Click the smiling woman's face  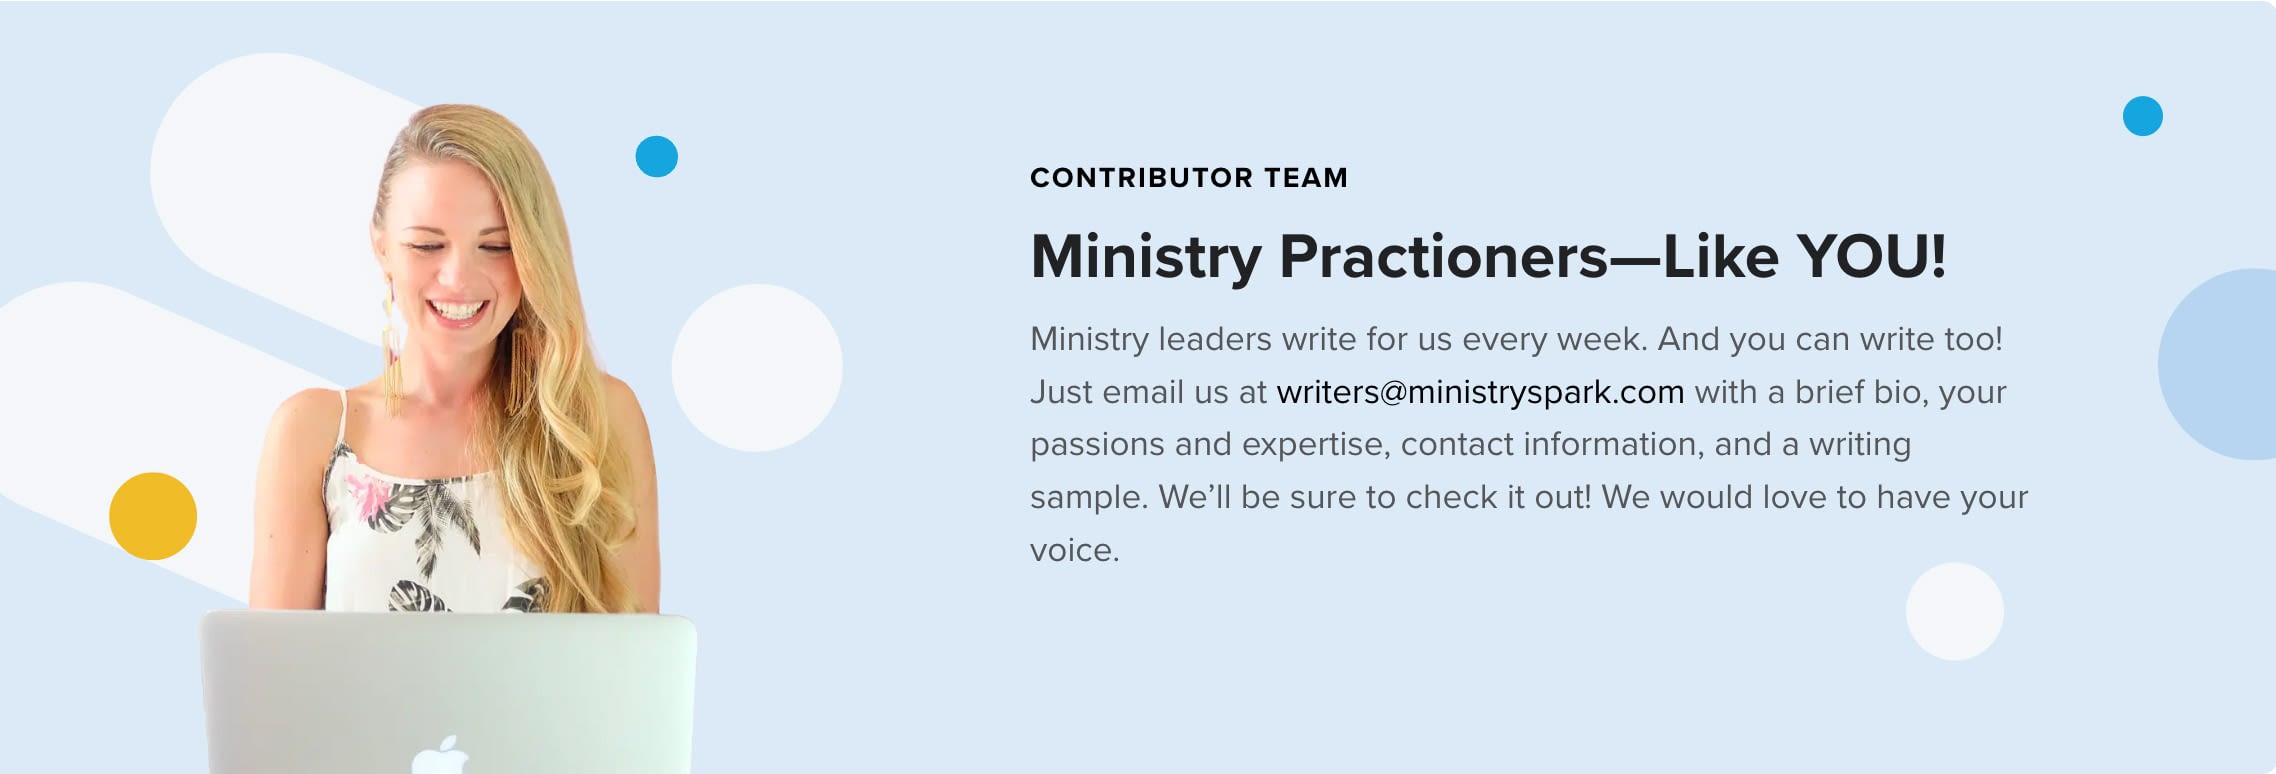pos(450,260)
